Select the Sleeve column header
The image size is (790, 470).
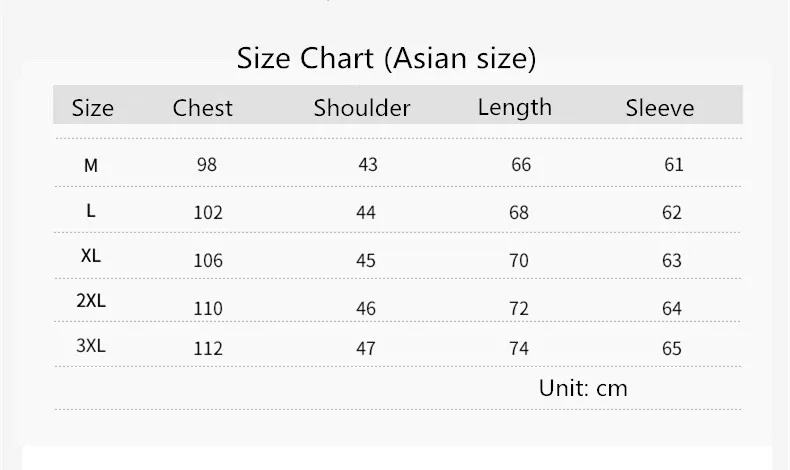tap(660, 108)
